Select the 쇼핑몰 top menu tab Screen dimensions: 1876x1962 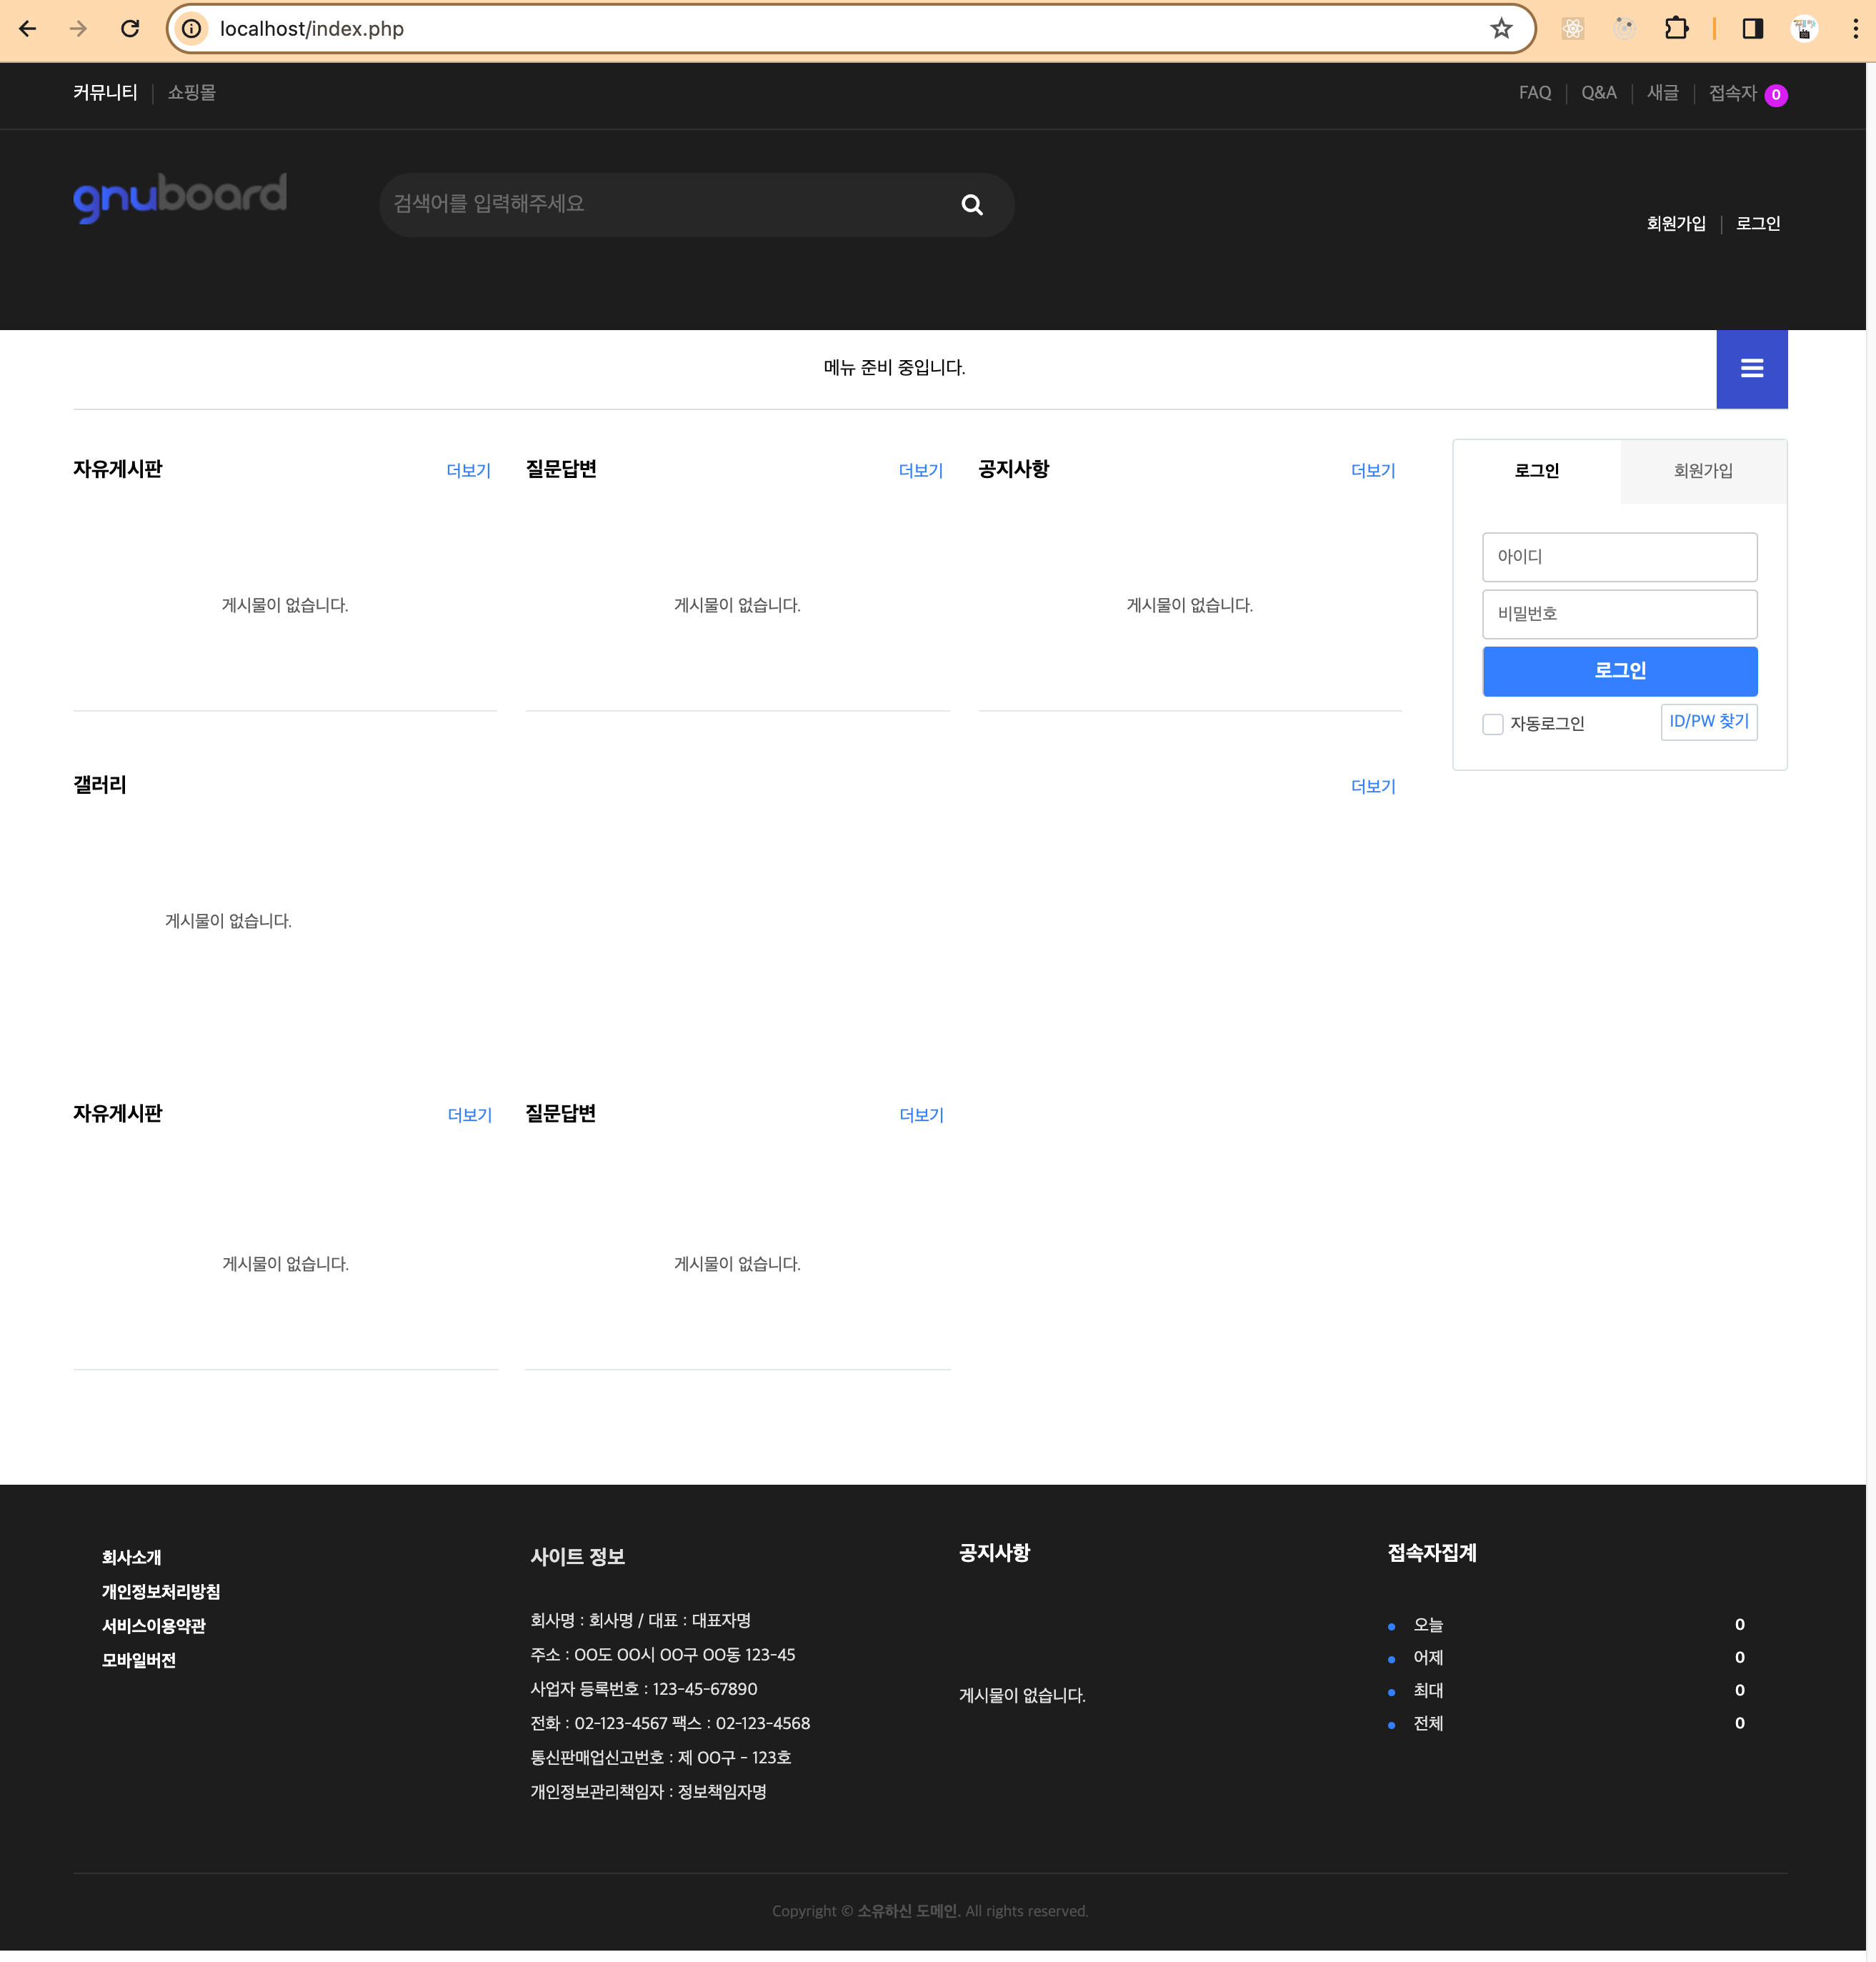click(191, 93)
